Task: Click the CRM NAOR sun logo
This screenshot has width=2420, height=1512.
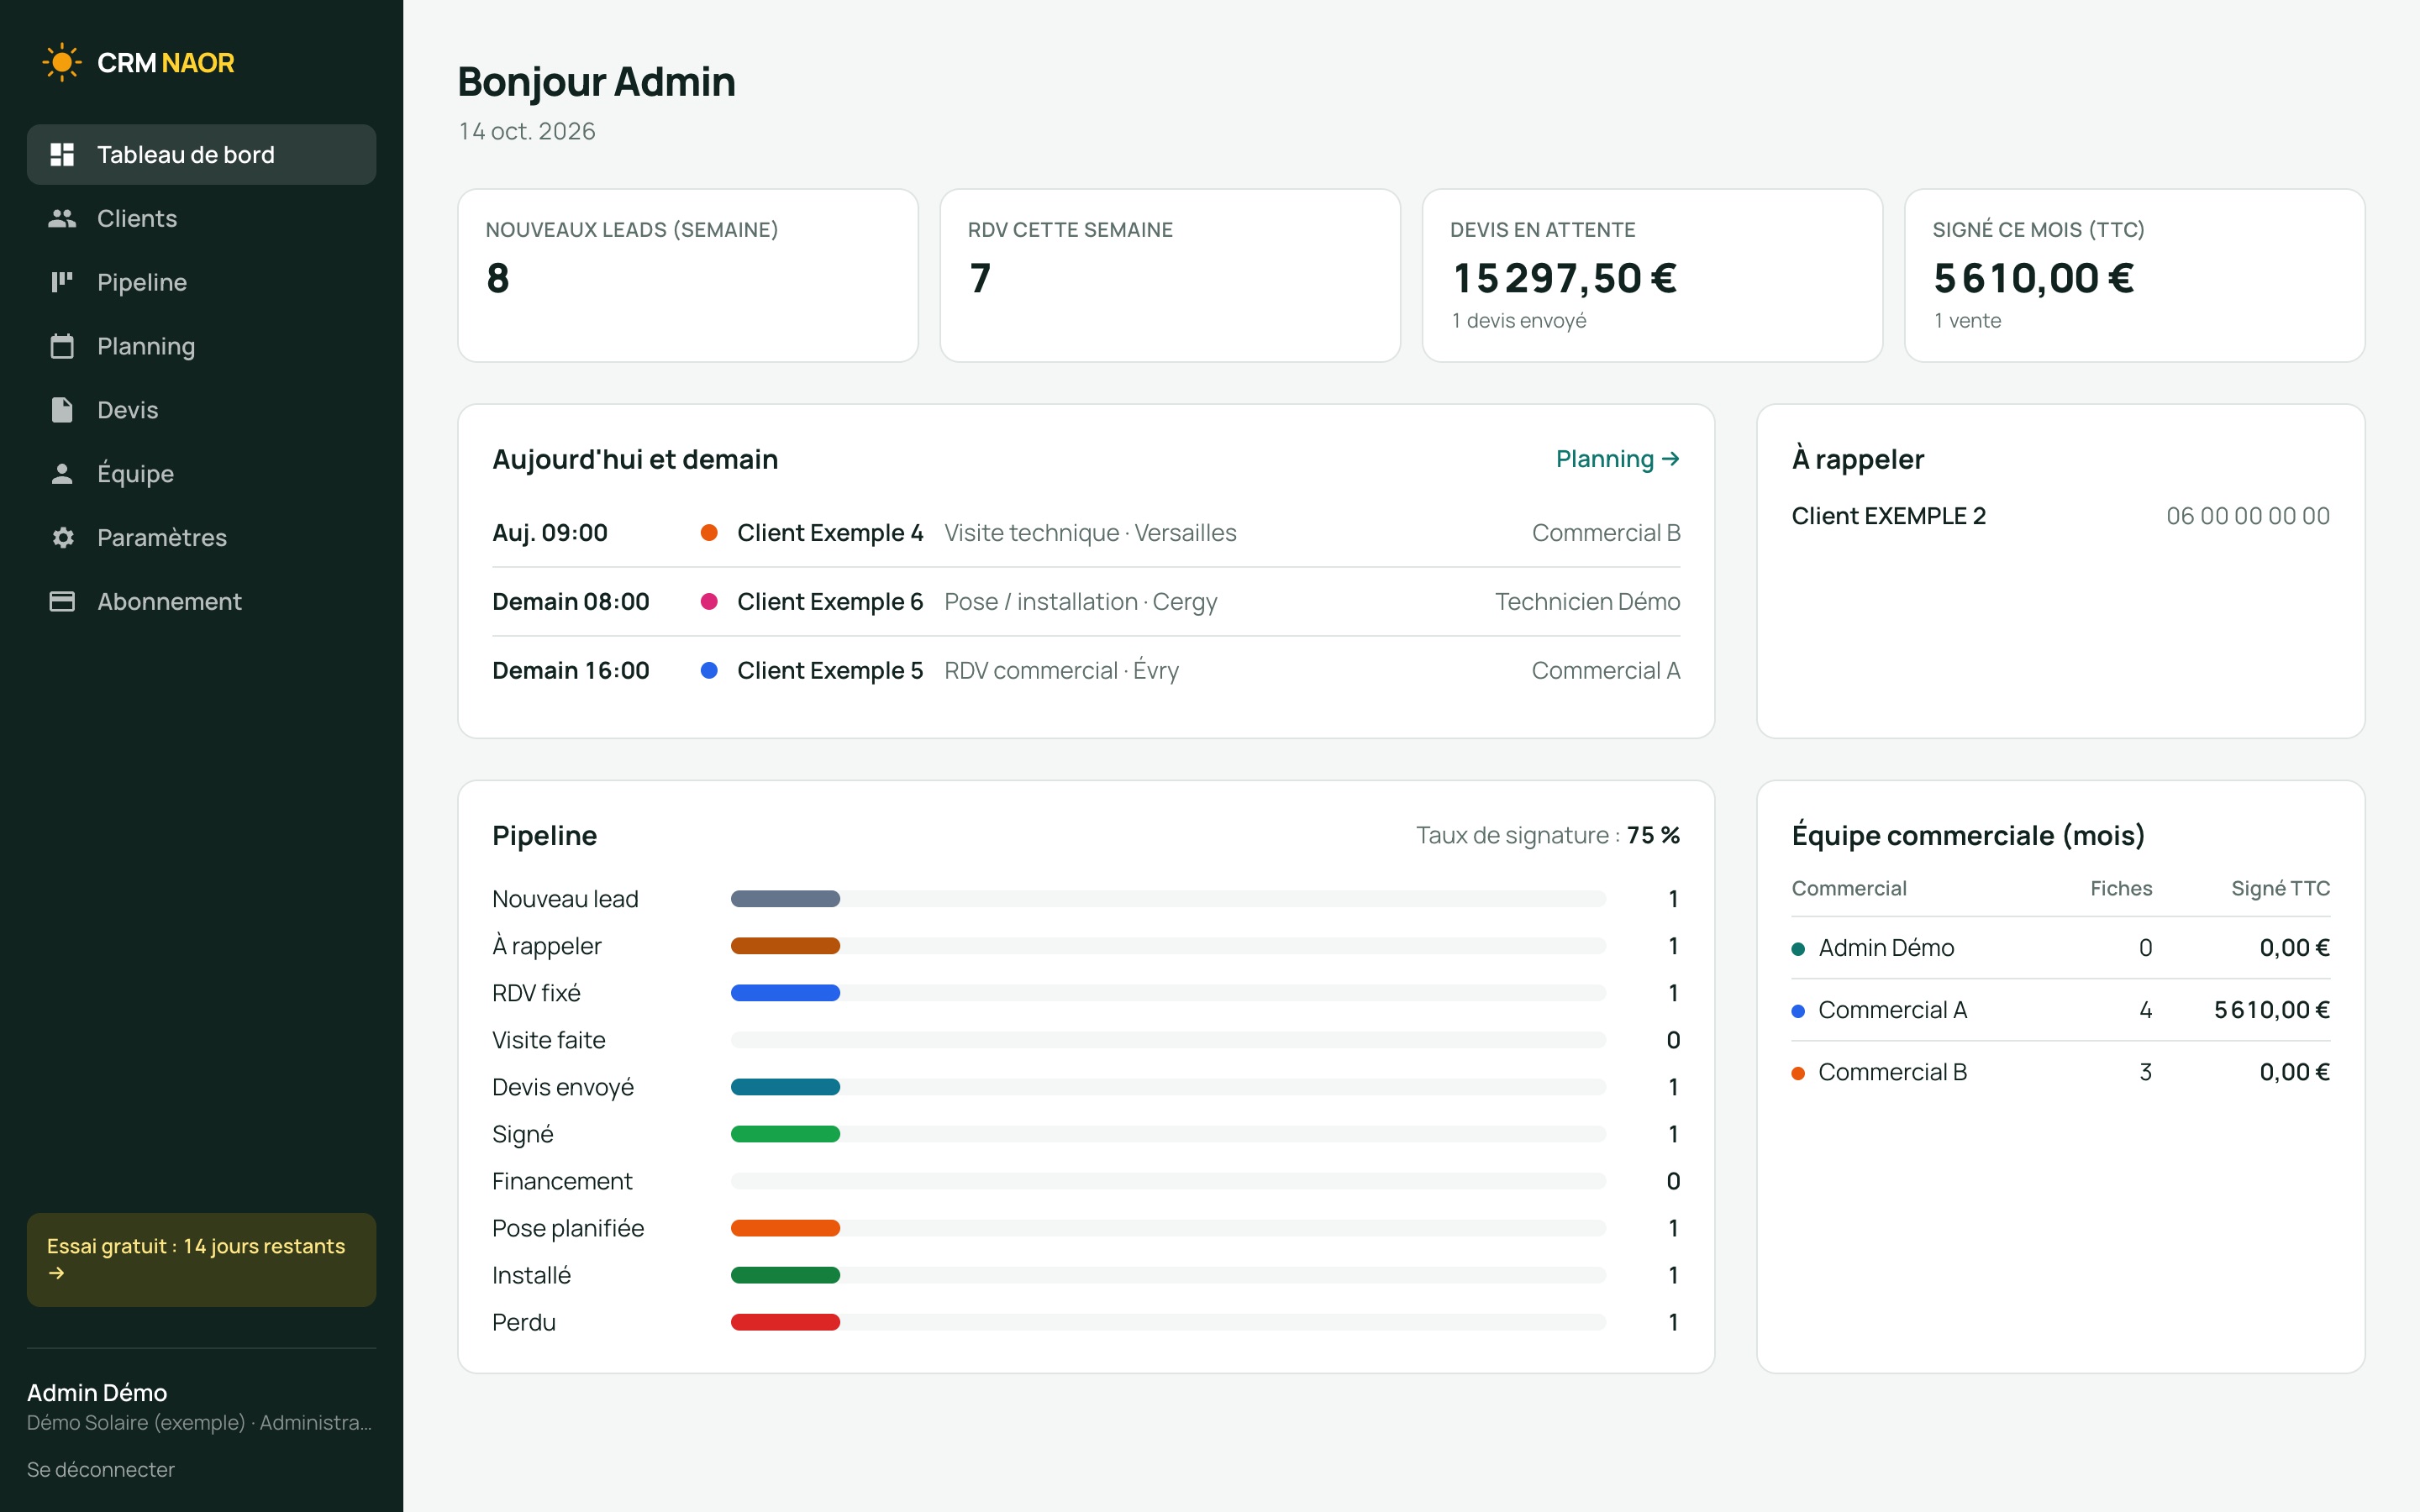Action: coord(62,62)
